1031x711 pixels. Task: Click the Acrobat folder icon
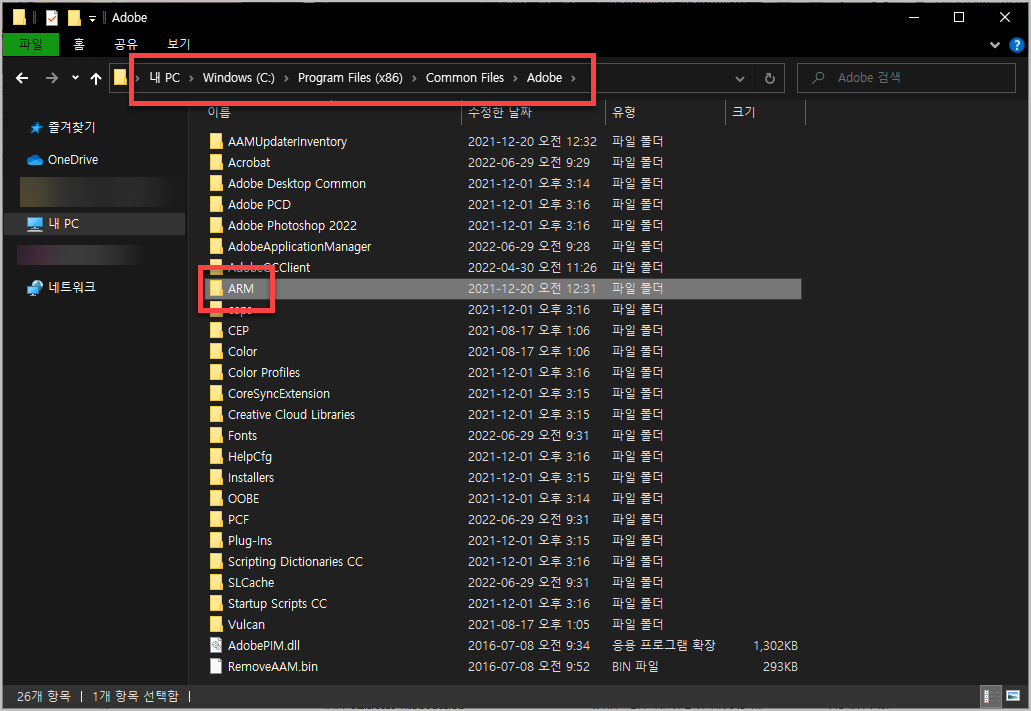[216, 162]
